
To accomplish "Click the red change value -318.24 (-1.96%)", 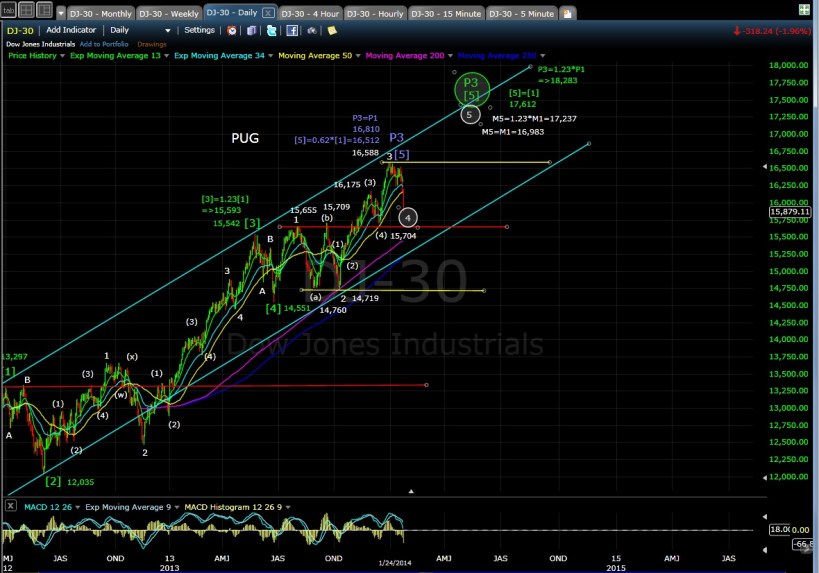I will pyautogui.click(x=772, y=31).
